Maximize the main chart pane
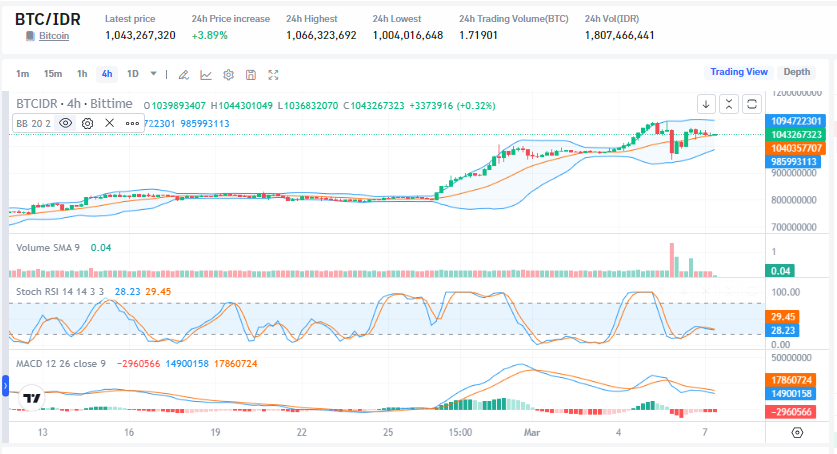The image size is (837, 454). (752, 104)
